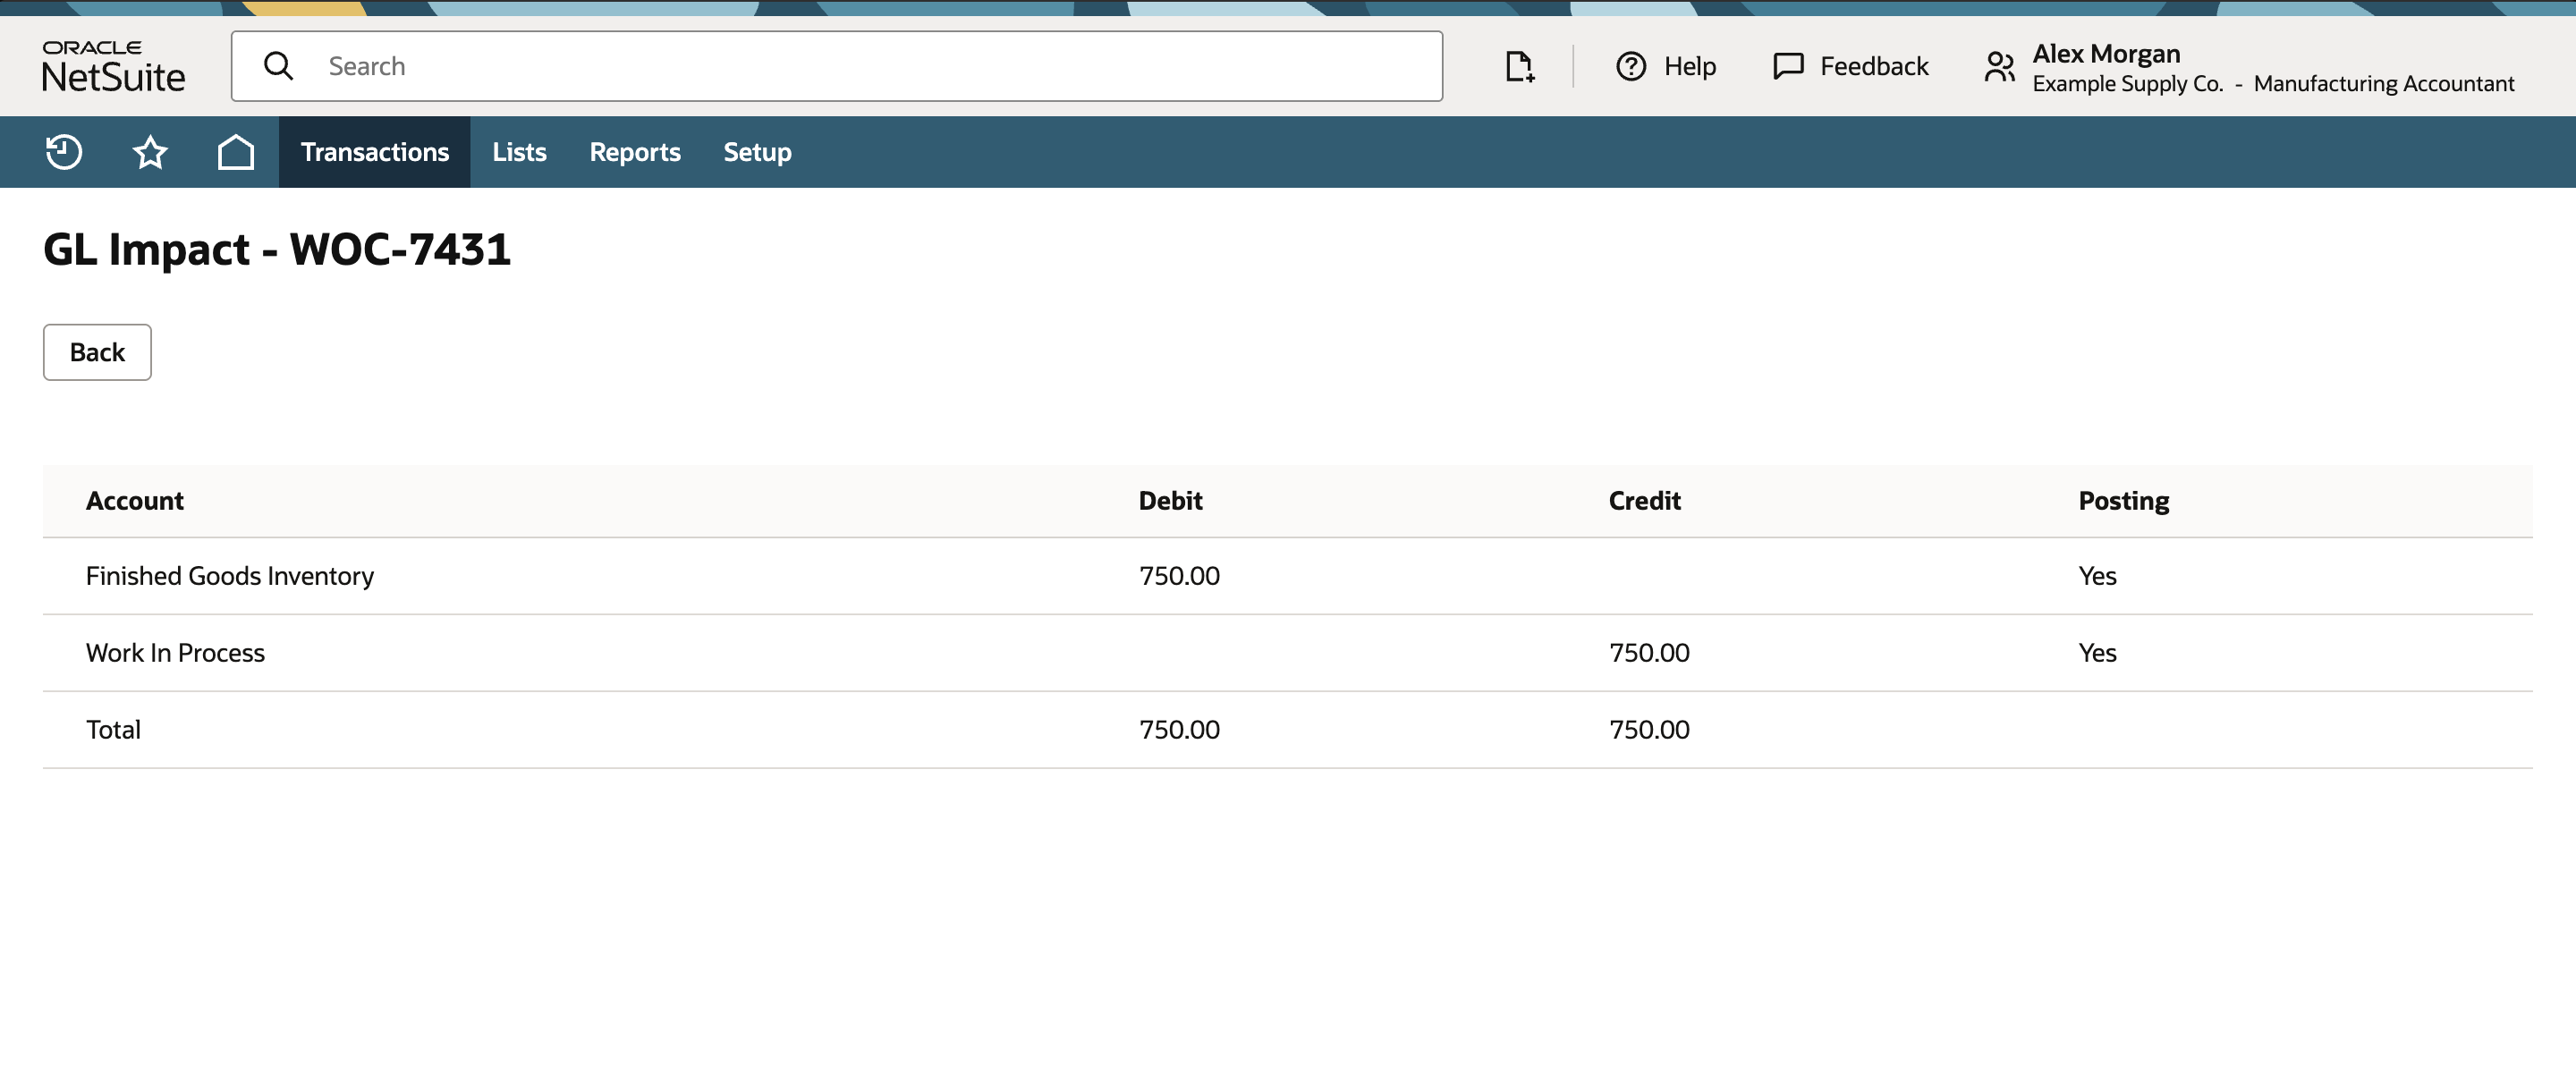Click Finished Goods Inventory debit 750.00
This screenshot has height=1074, width=2576.
pos(1179,576)
